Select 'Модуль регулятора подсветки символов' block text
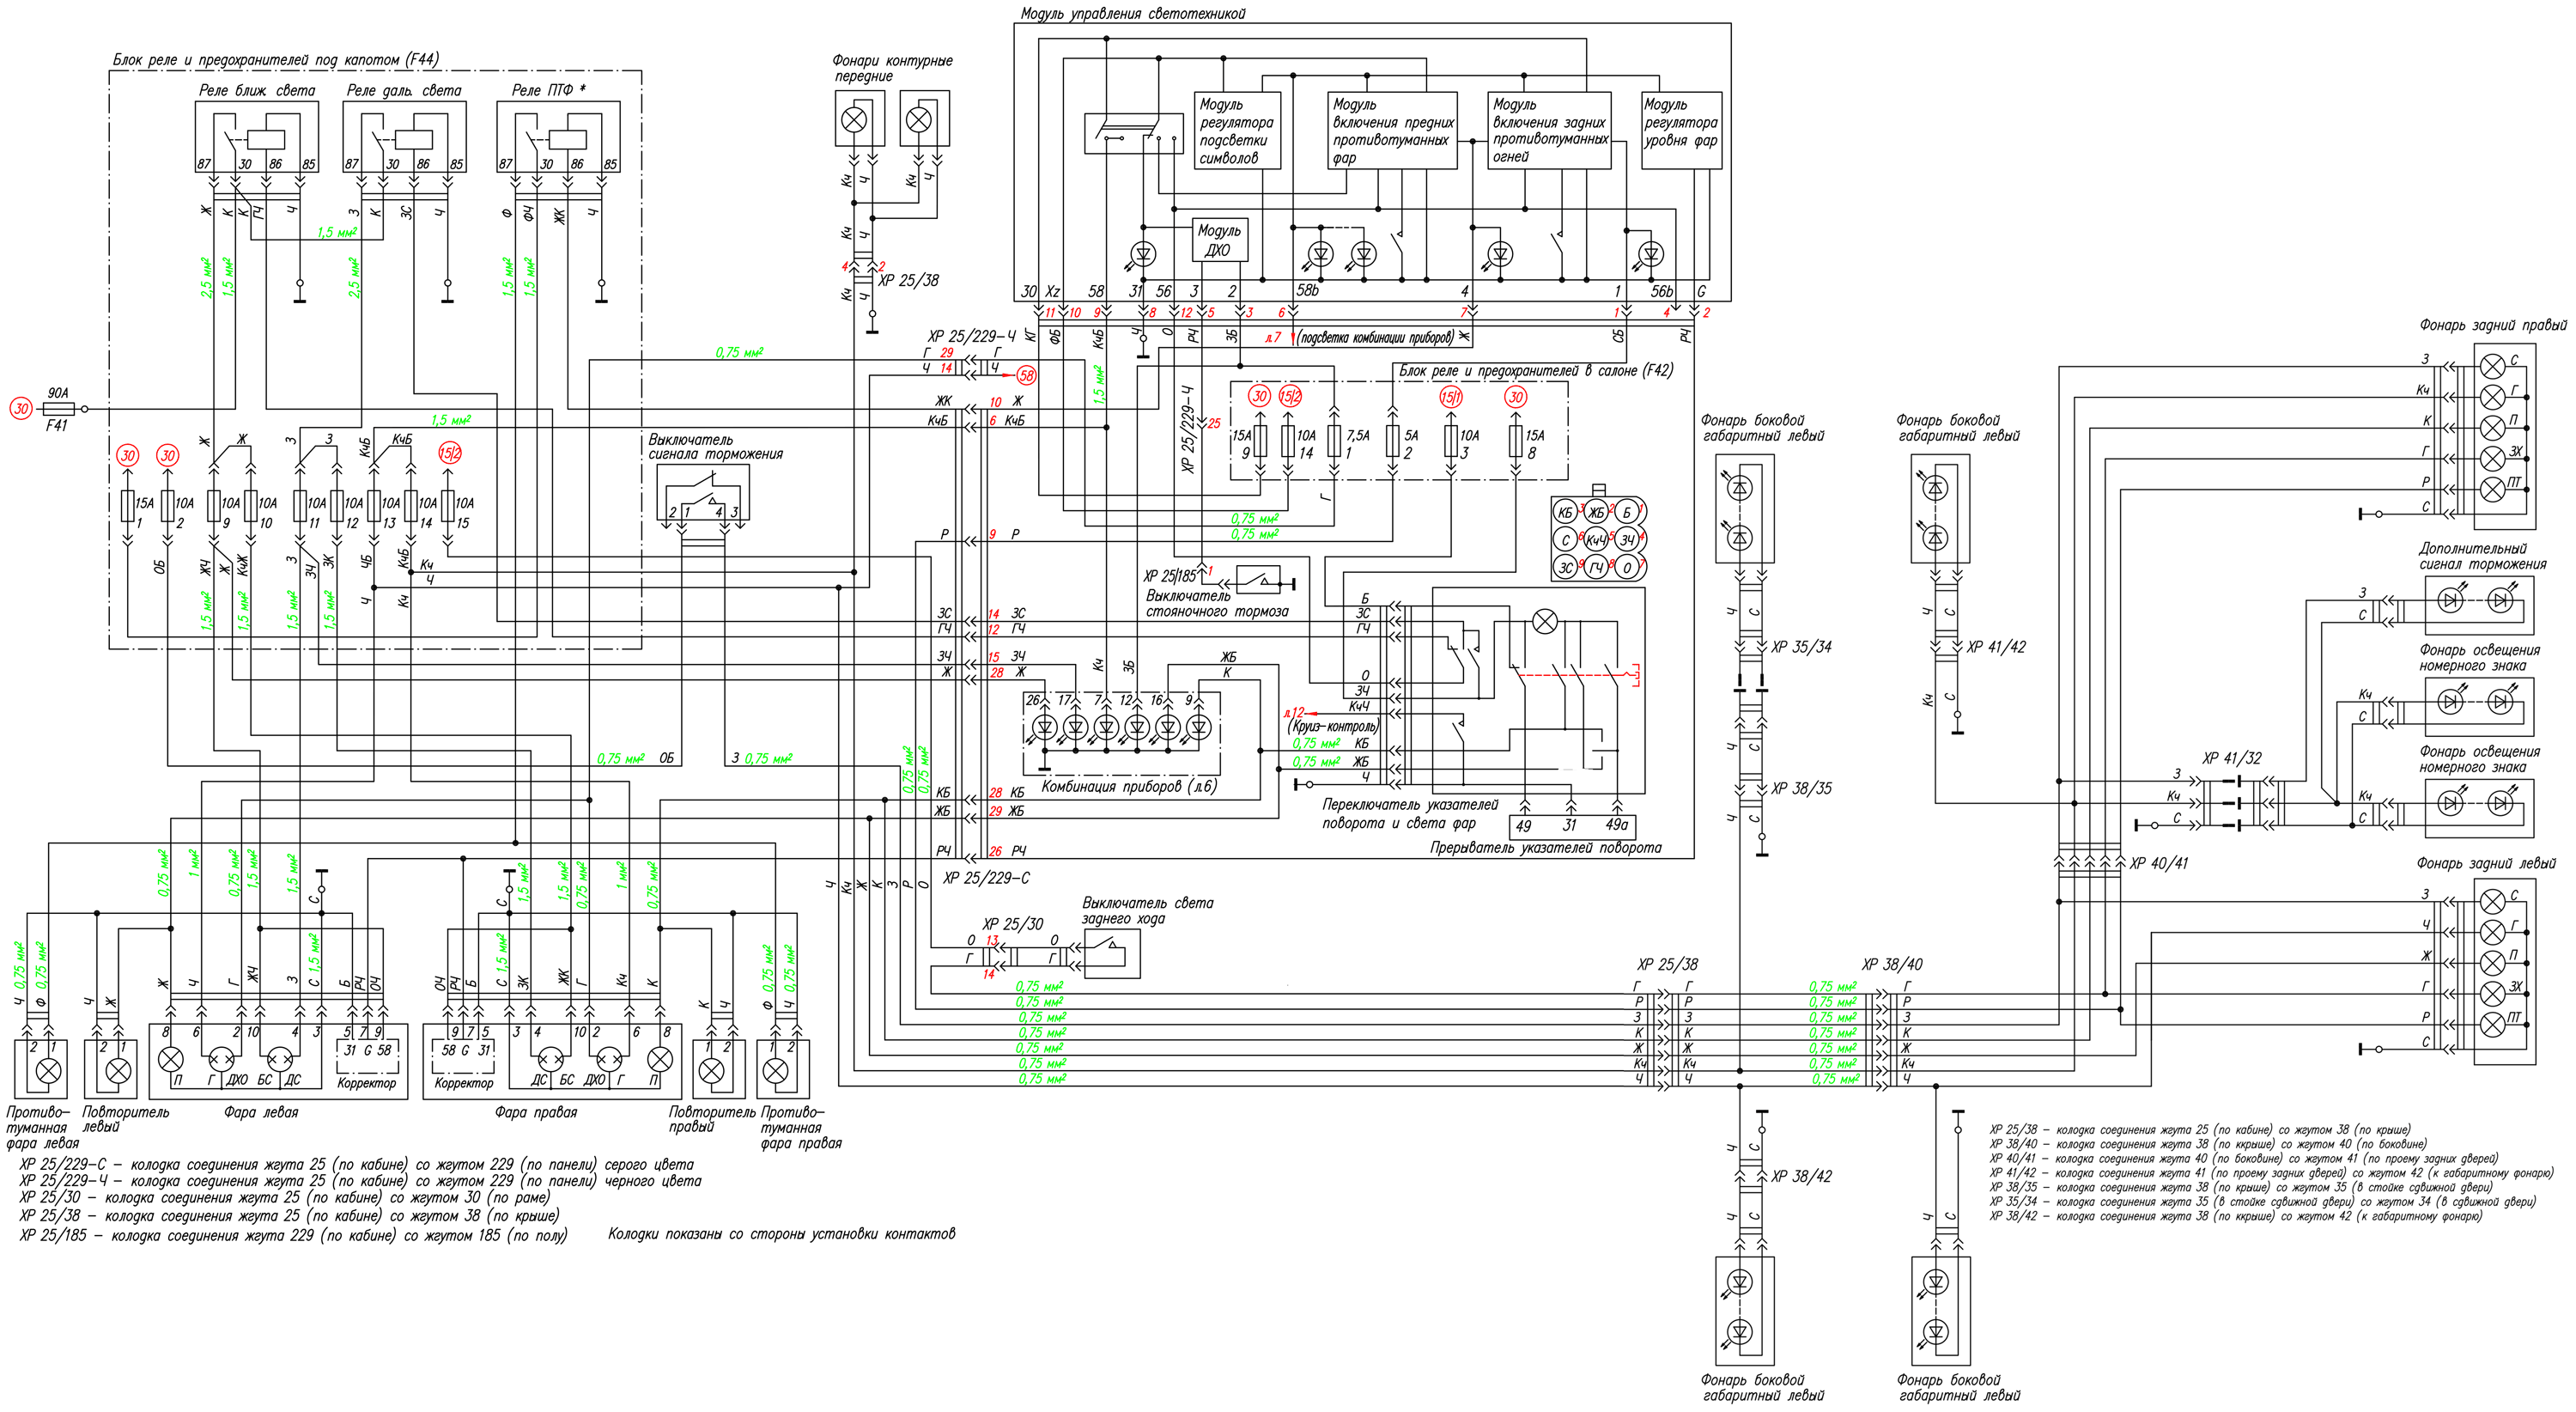The image size is (2576, 1412). pos(1236,131)
